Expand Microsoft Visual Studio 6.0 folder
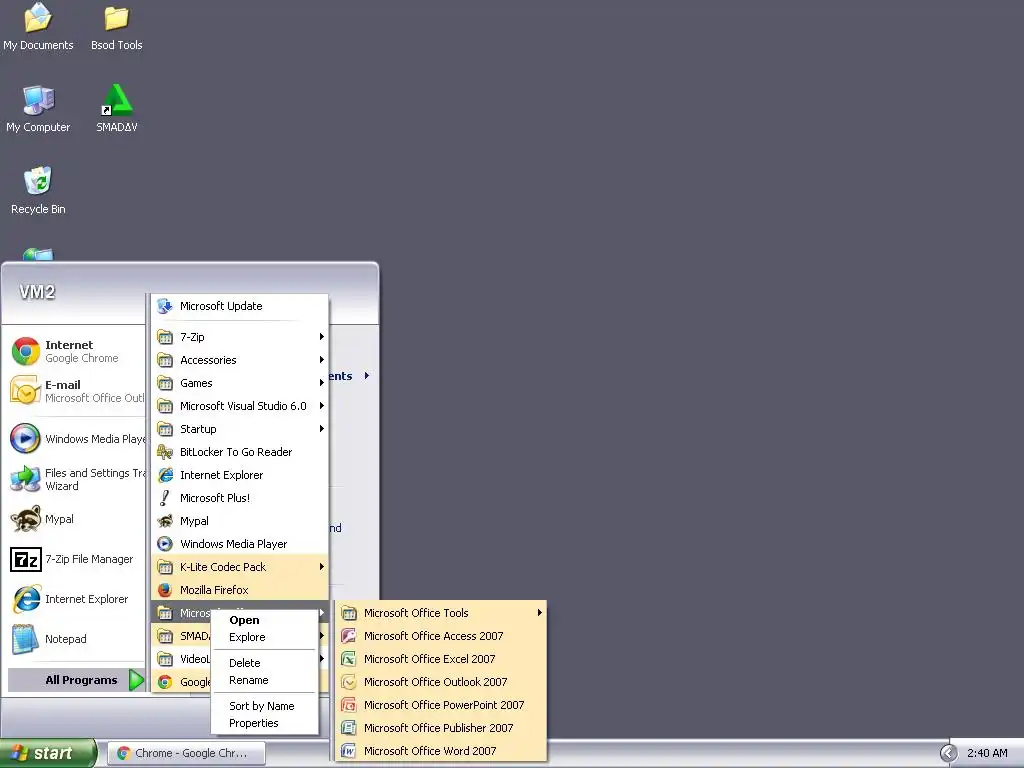This screenshot has height=768, width=1024. [x=240, y=406]
